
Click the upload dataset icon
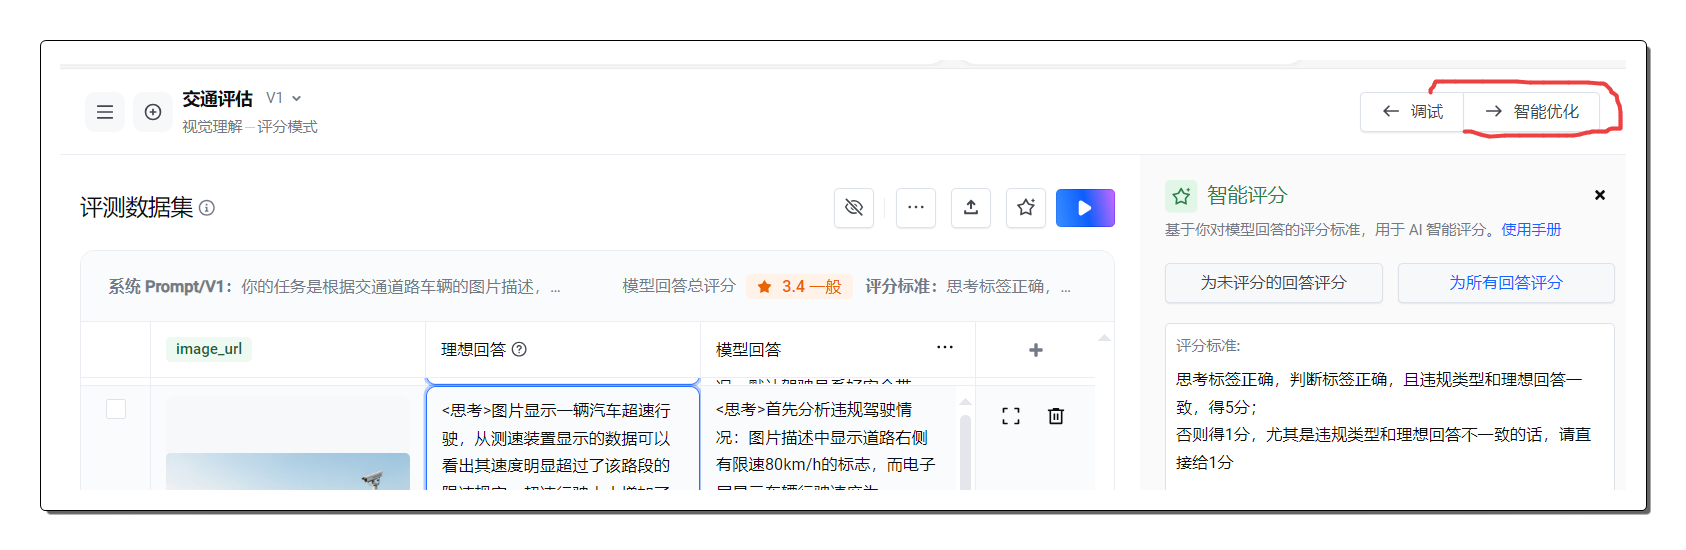tap(971, 207)
